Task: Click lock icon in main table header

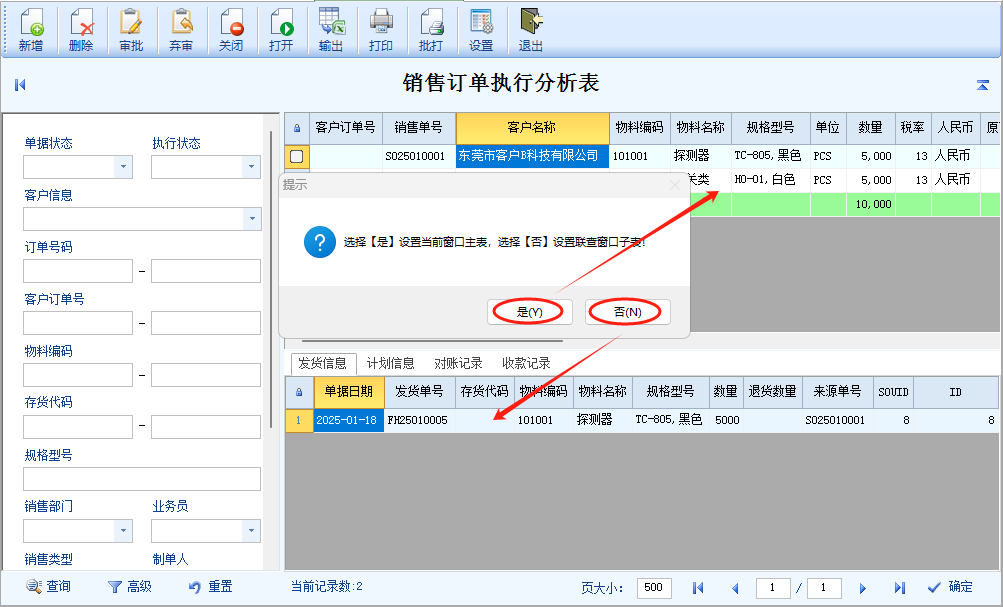Action: click(297, 128)
